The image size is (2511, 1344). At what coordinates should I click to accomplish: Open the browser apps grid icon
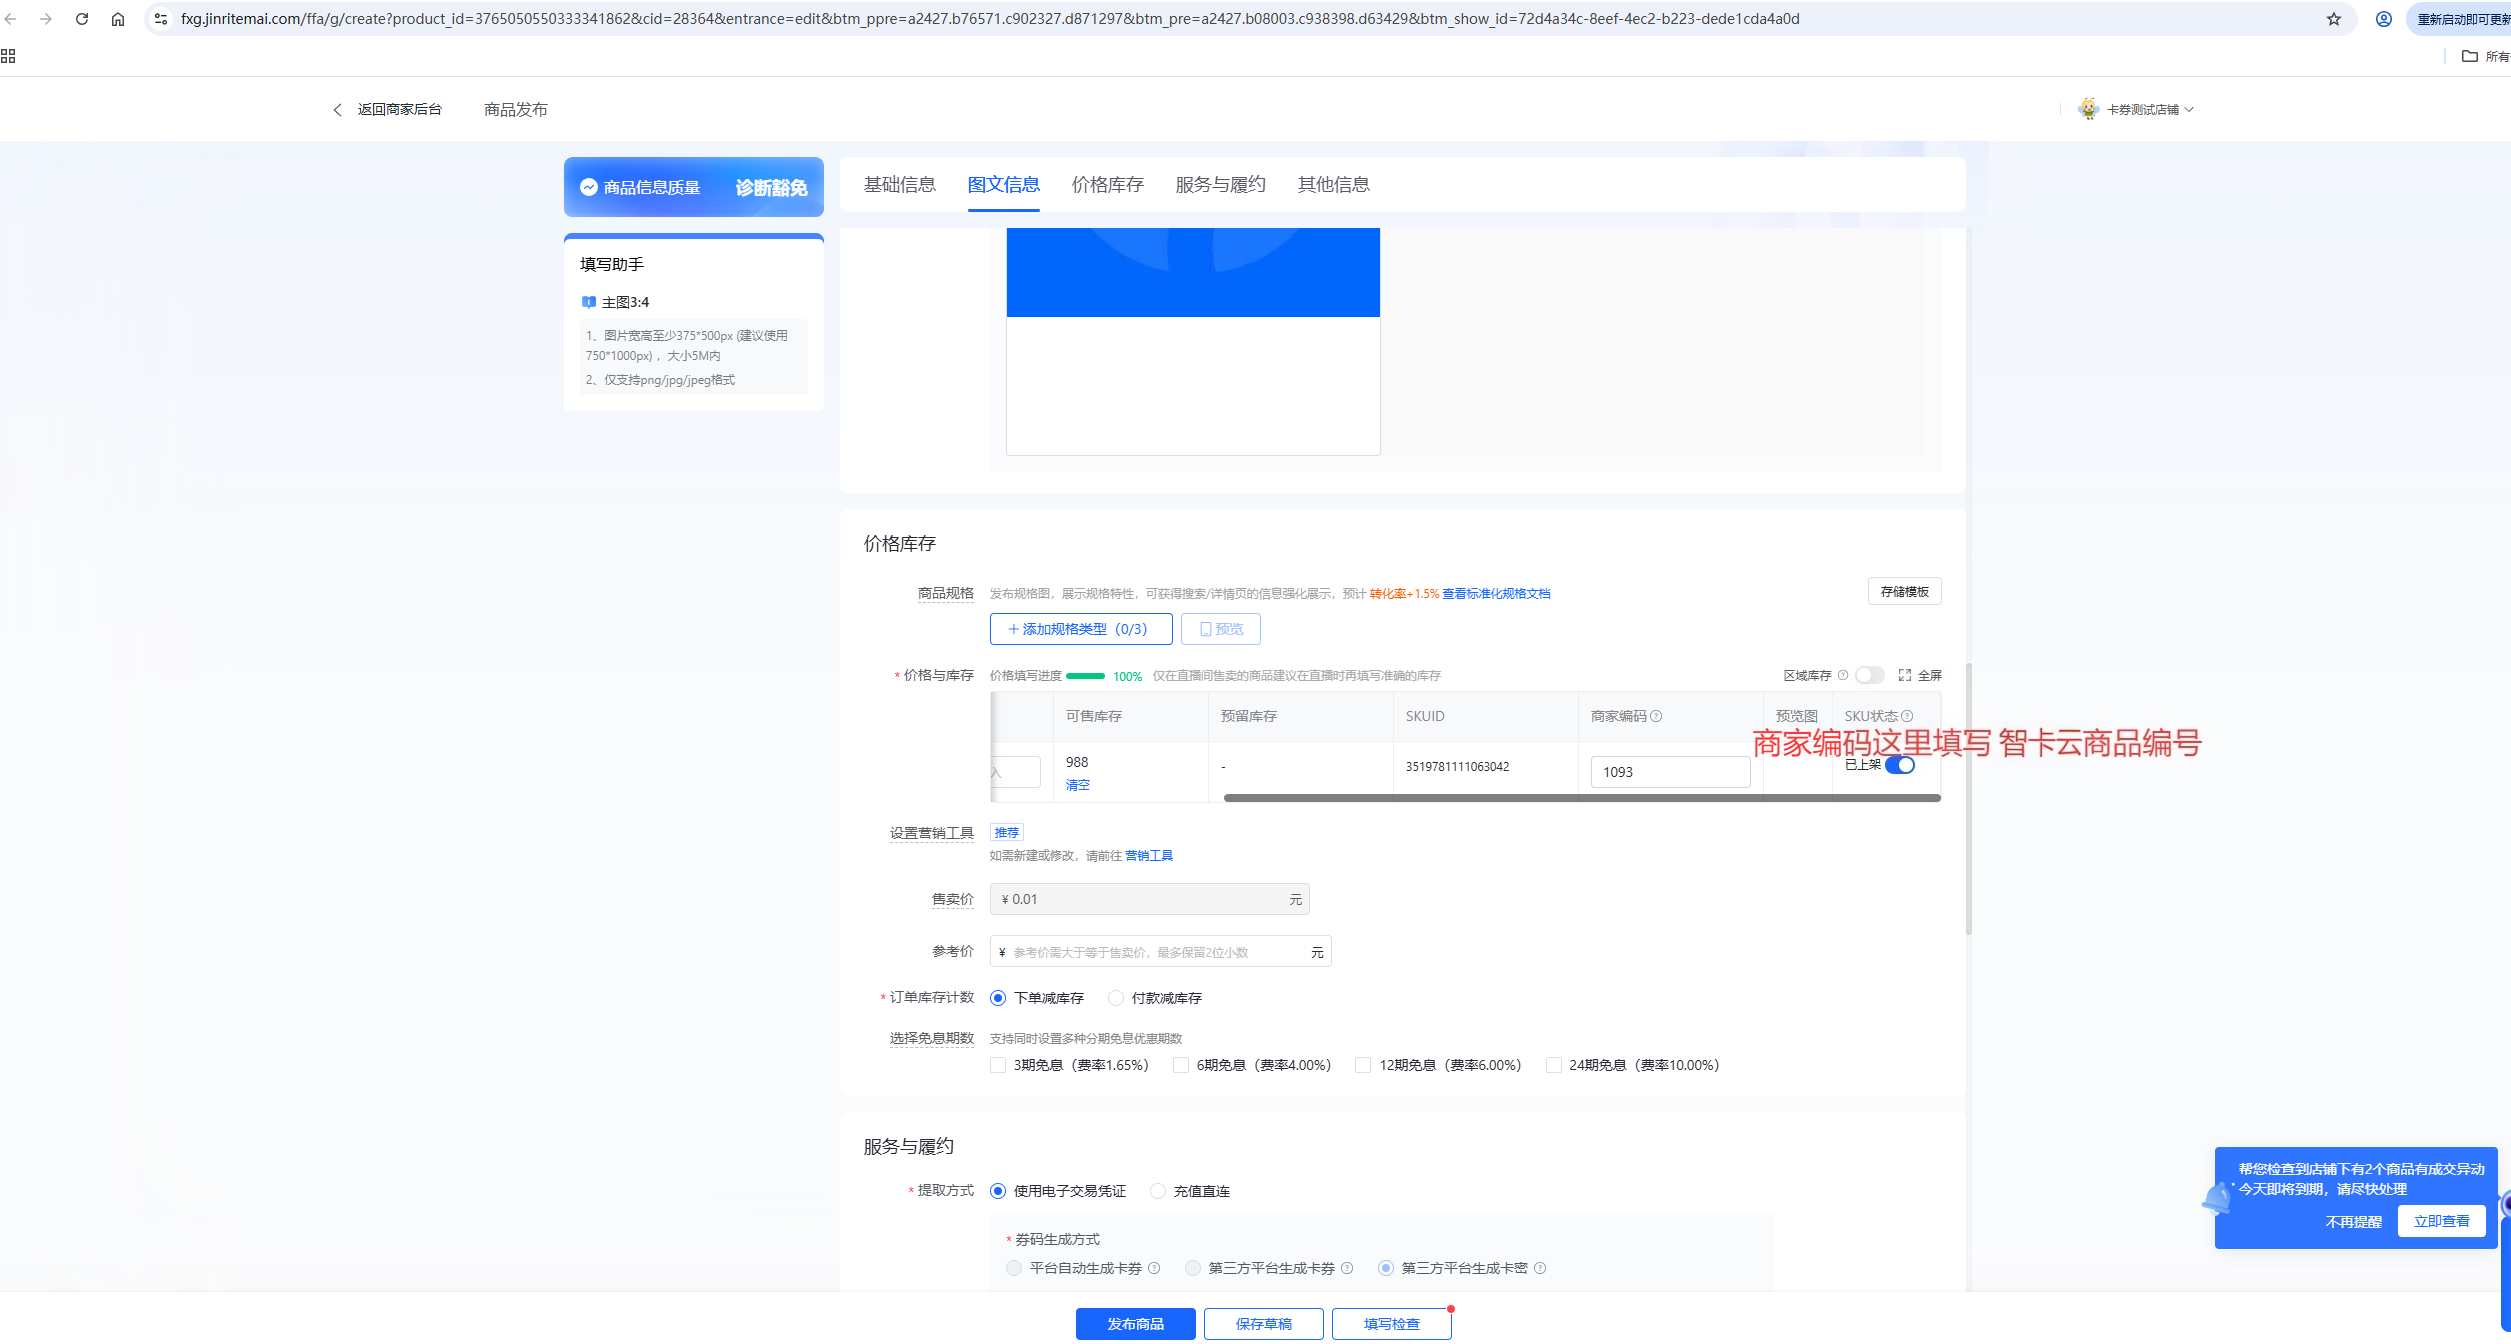pyautogui.click(x=8, y=56)
